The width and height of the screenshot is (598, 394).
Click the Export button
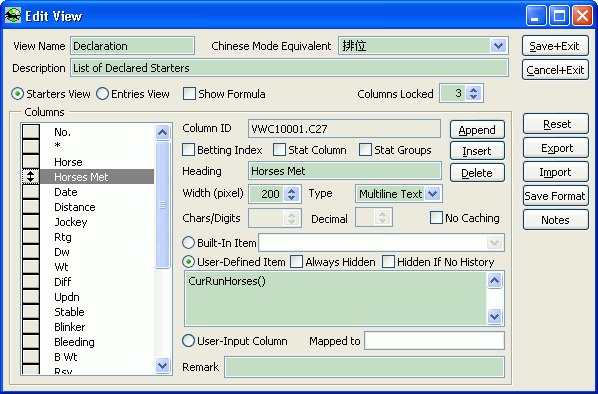pyautogui.click(x=556, y=148)
